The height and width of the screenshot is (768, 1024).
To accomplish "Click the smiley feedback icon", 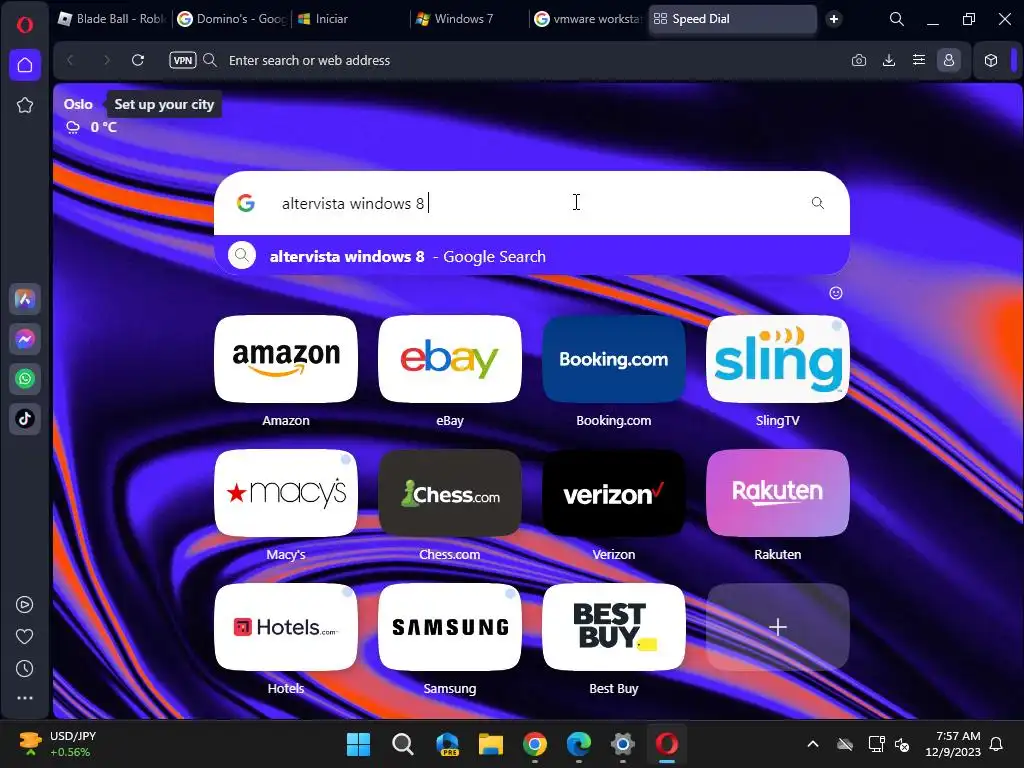I will click(836, 293).
